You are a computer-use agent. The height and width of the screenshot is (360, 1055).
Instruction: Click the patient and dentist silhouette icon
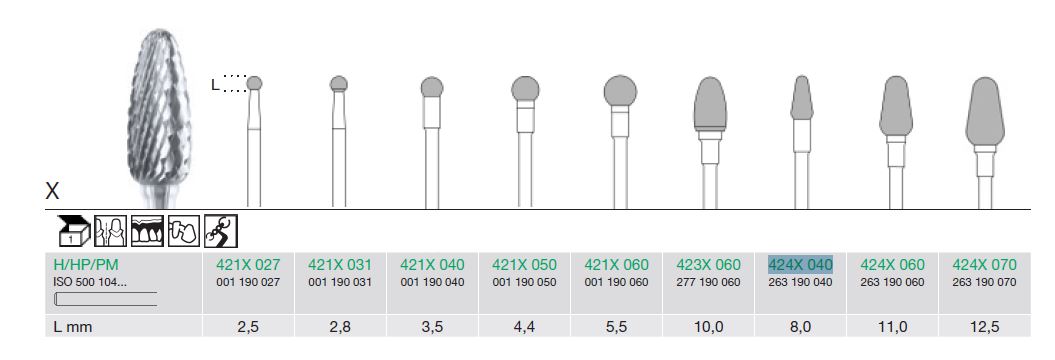(110, 231)
